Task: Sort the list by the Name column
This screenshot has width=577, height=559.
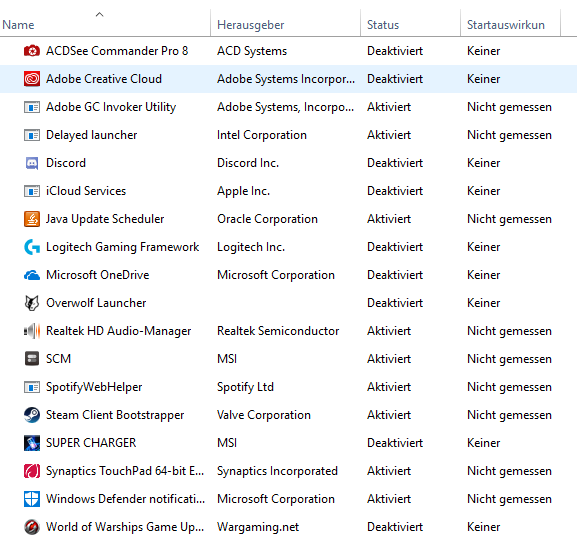Action: coord(105,25)
